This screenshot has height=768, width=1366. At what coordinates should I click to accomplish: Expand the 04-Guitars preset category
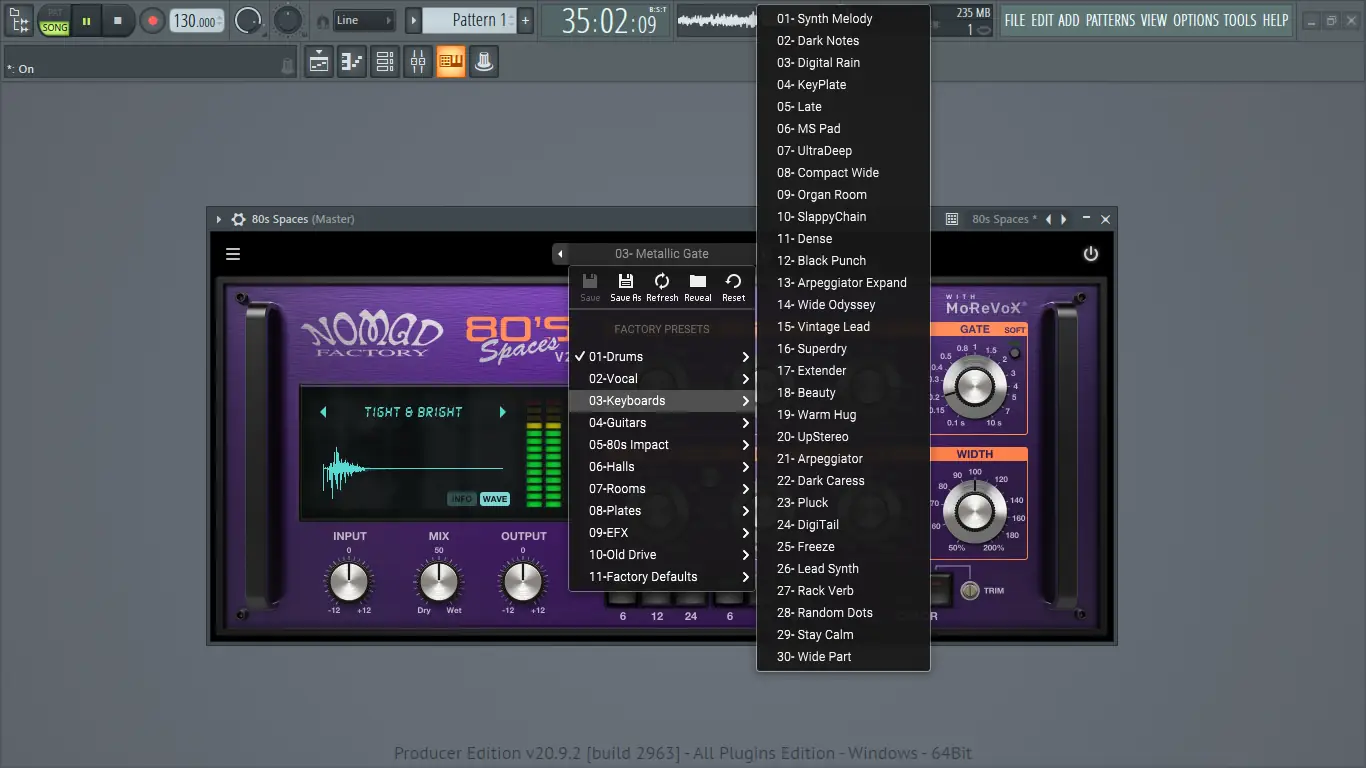pos(662,423)
